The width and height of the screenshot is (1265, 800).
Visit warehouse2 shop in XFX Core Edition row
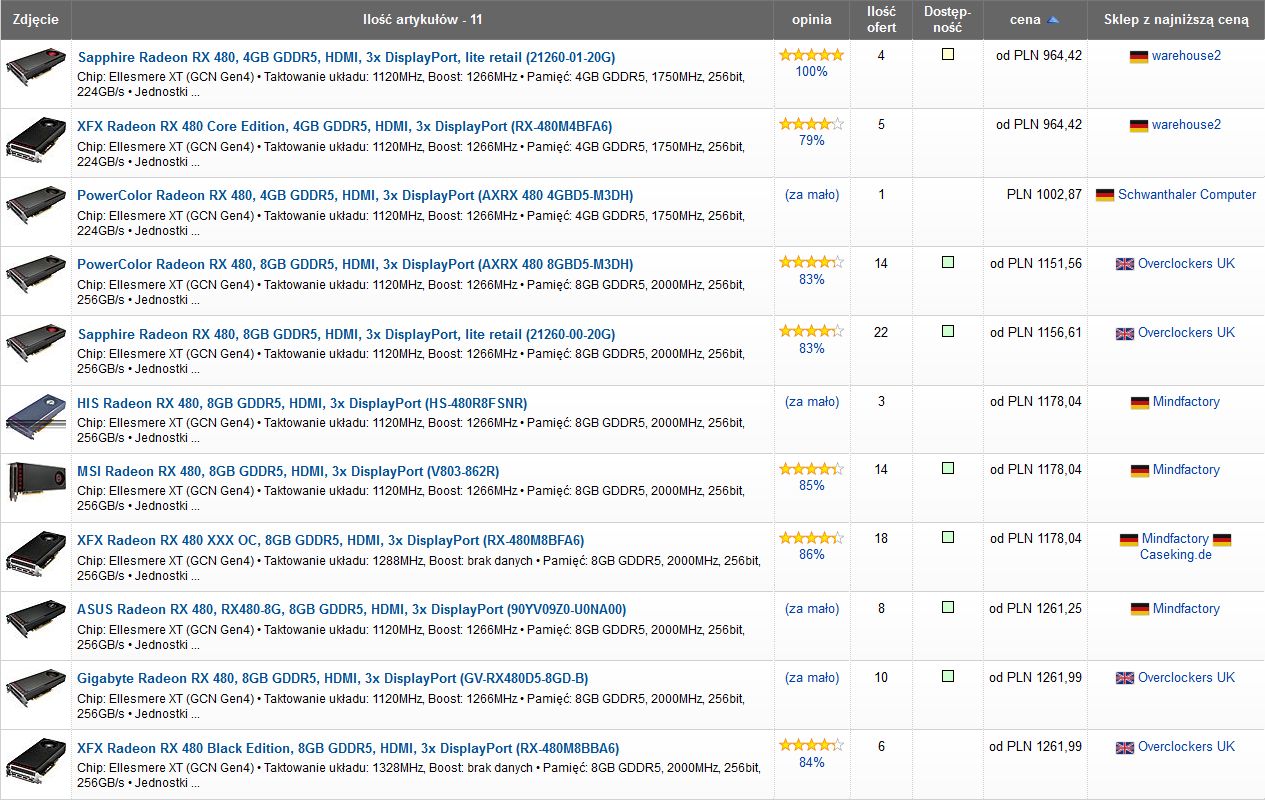[x=1186, y=125]
